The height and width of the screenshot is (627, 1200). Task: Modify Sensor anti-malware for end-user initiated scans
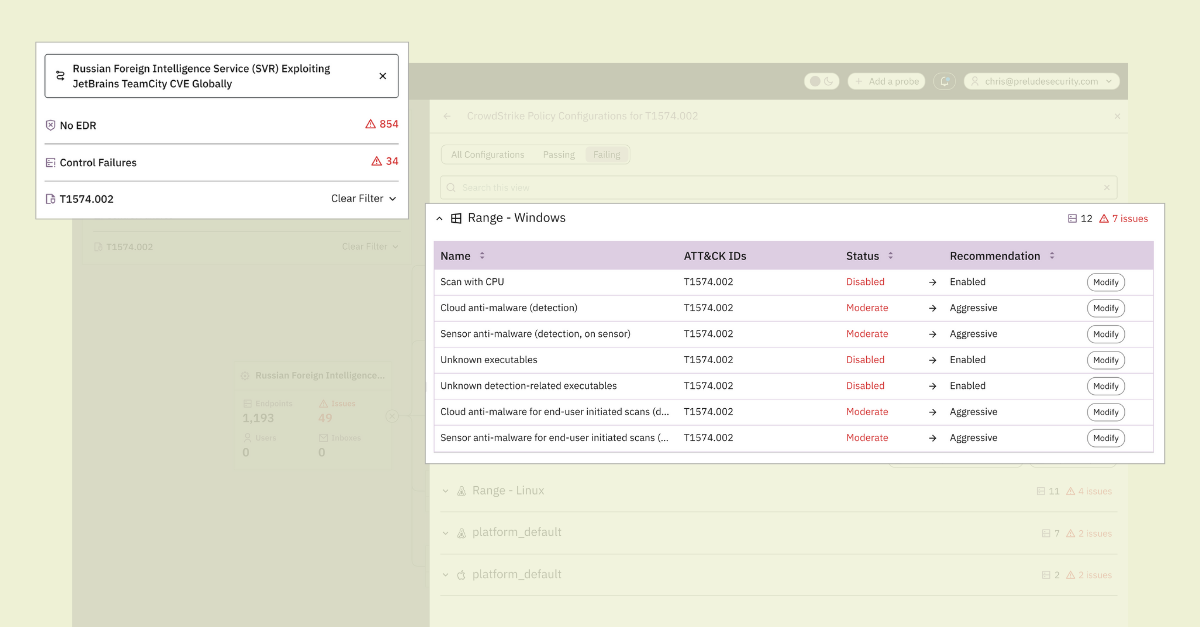point(1106,438)
